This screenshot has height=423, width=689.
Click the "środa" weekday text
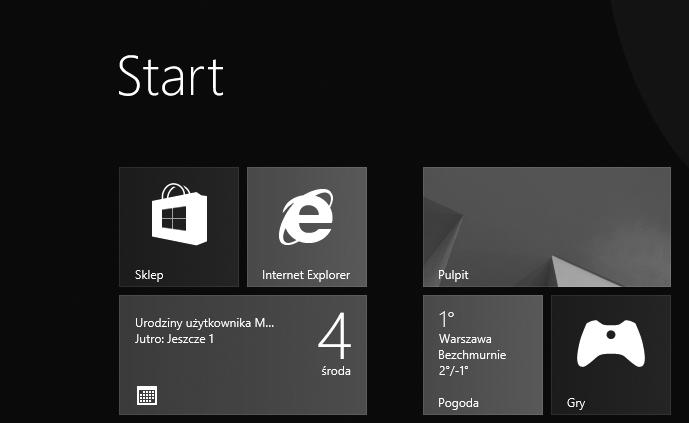click(x=336, y=371)
